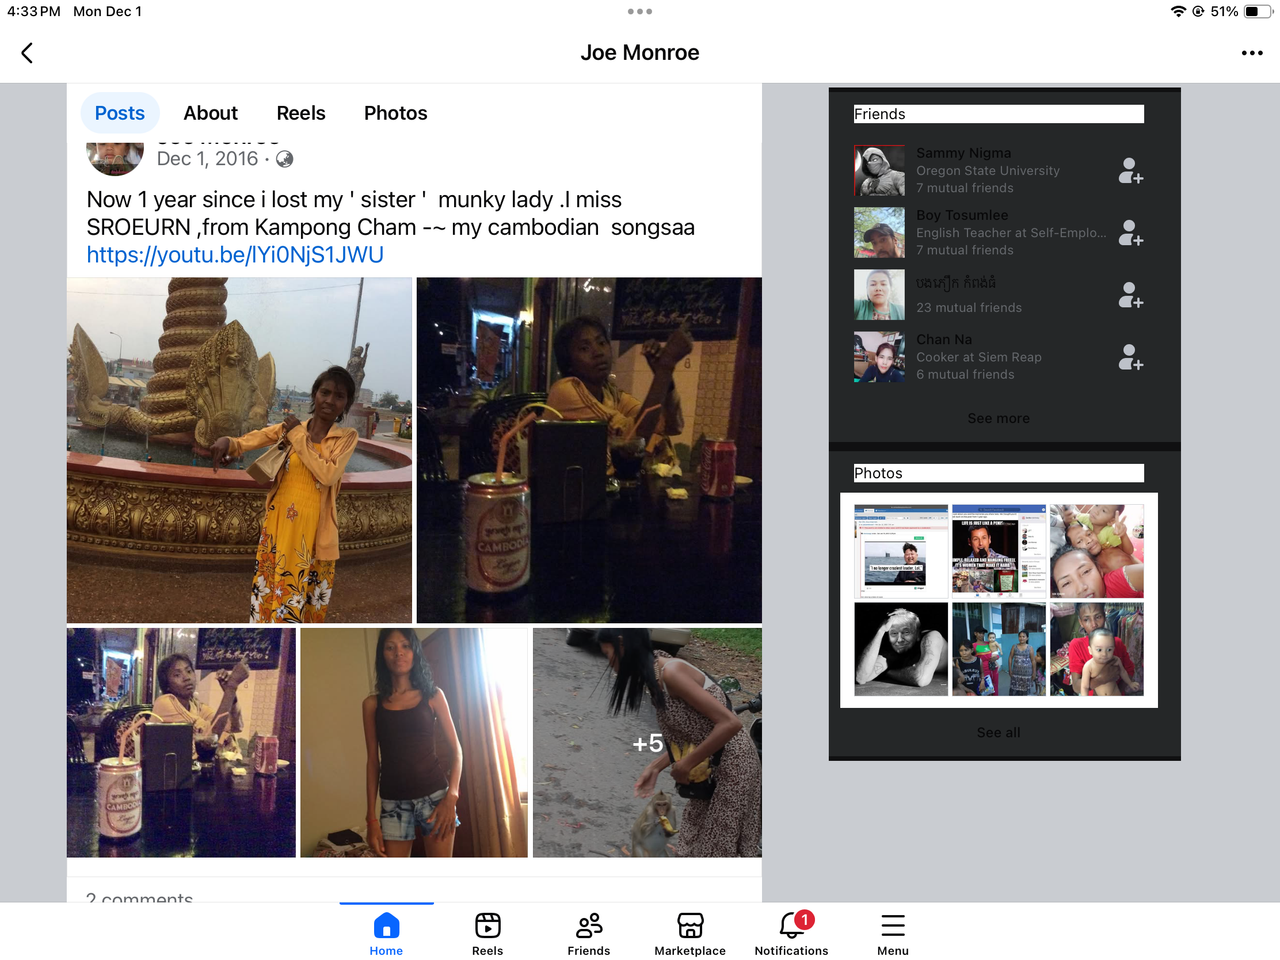Open the youtu.be link in the post
The height and width of the screenshot is (960, 1280).
pos(235,255)
